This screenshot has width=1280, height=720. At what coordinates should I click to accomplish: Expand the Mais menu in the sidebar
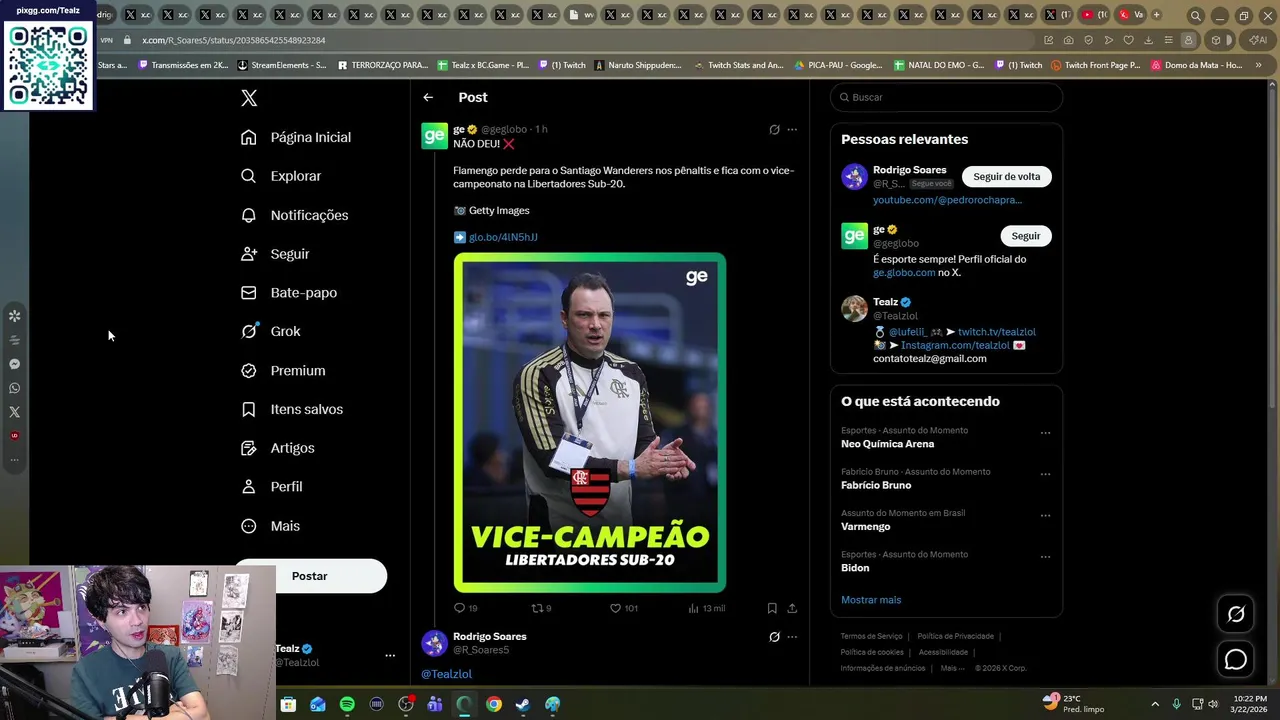[x=270, y=526]
